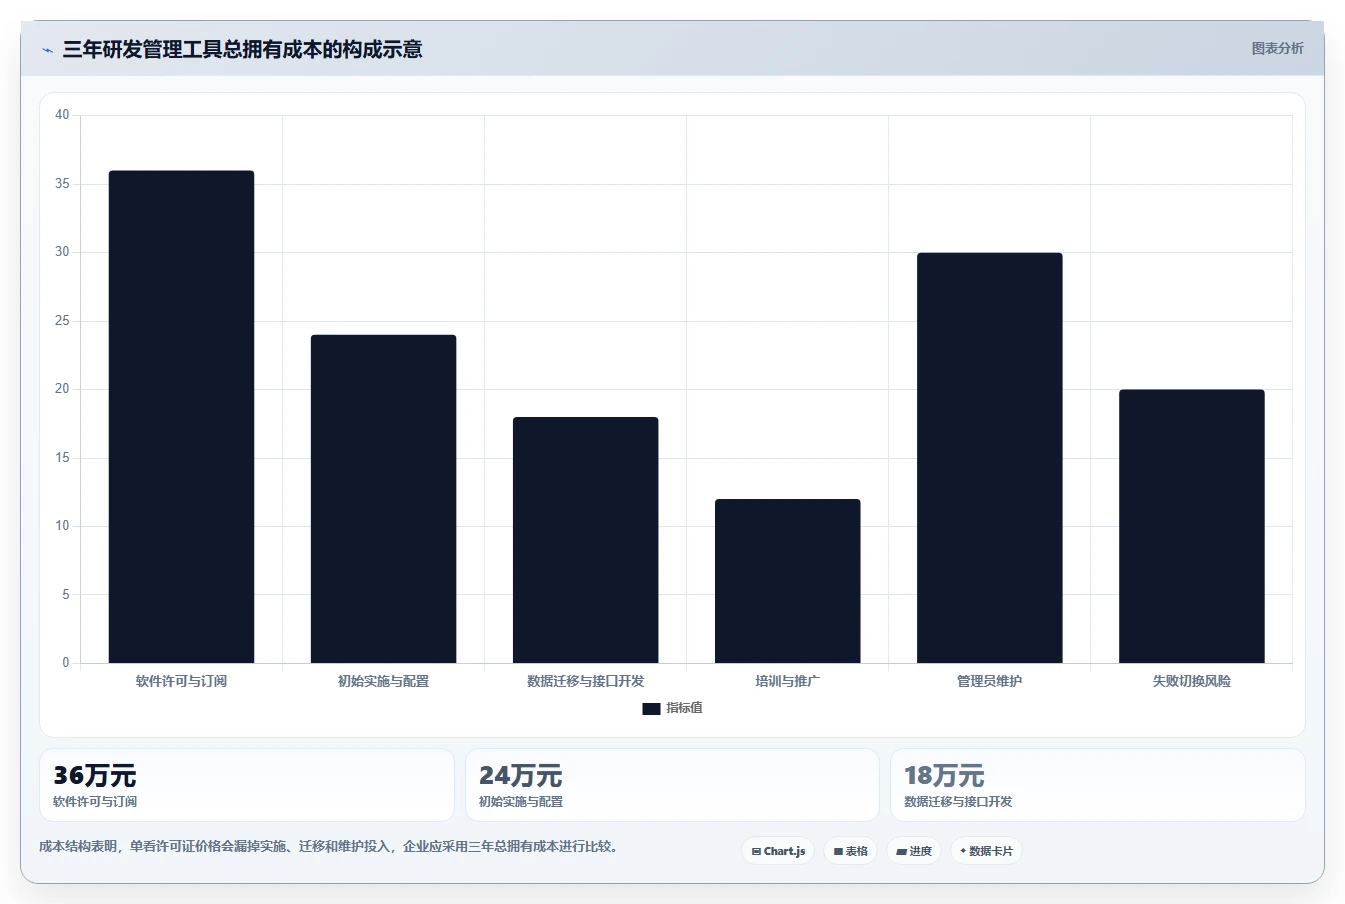
Task: Click the 指标值 legend label
Action: [x=685, y=708]
